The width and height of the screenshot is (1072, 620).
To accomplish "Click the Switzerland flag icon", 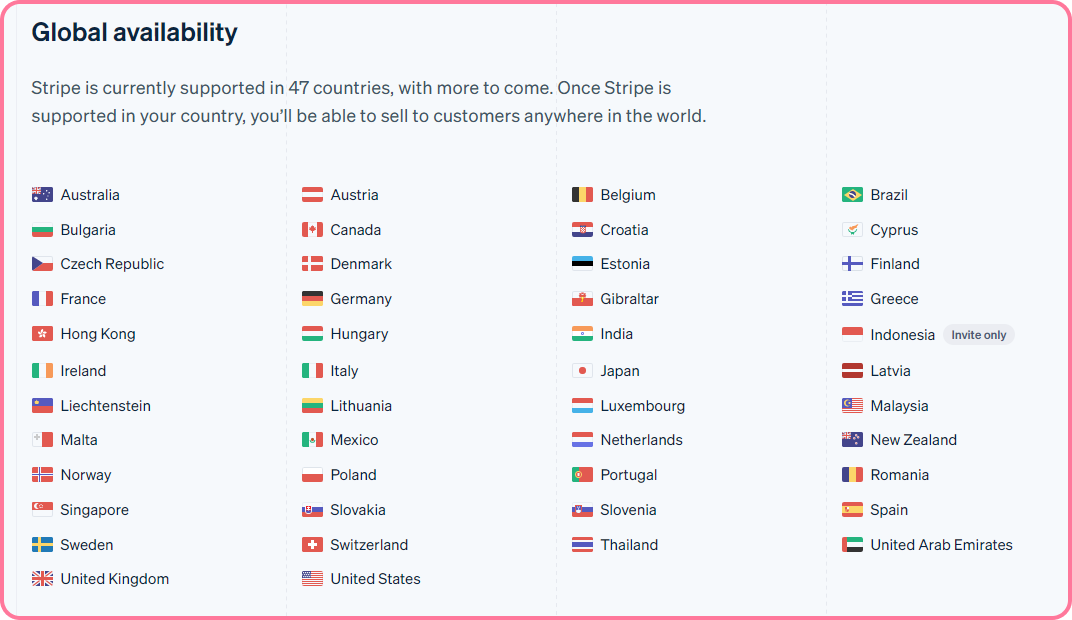I will (312, 545).
